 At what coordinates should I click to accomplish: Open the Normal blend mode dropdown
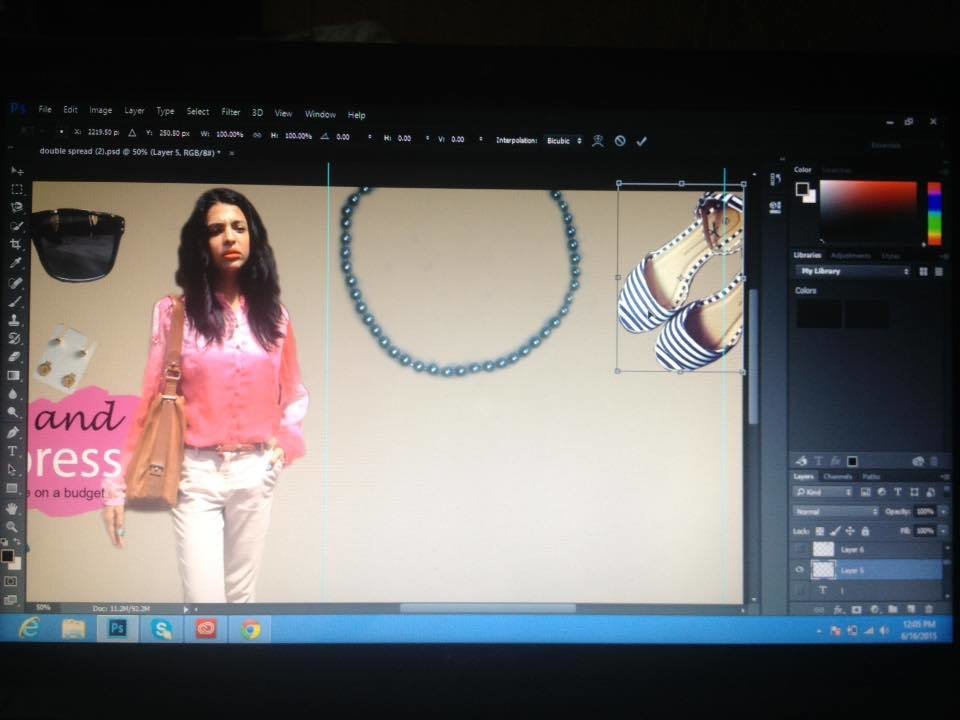click(836, 511)
